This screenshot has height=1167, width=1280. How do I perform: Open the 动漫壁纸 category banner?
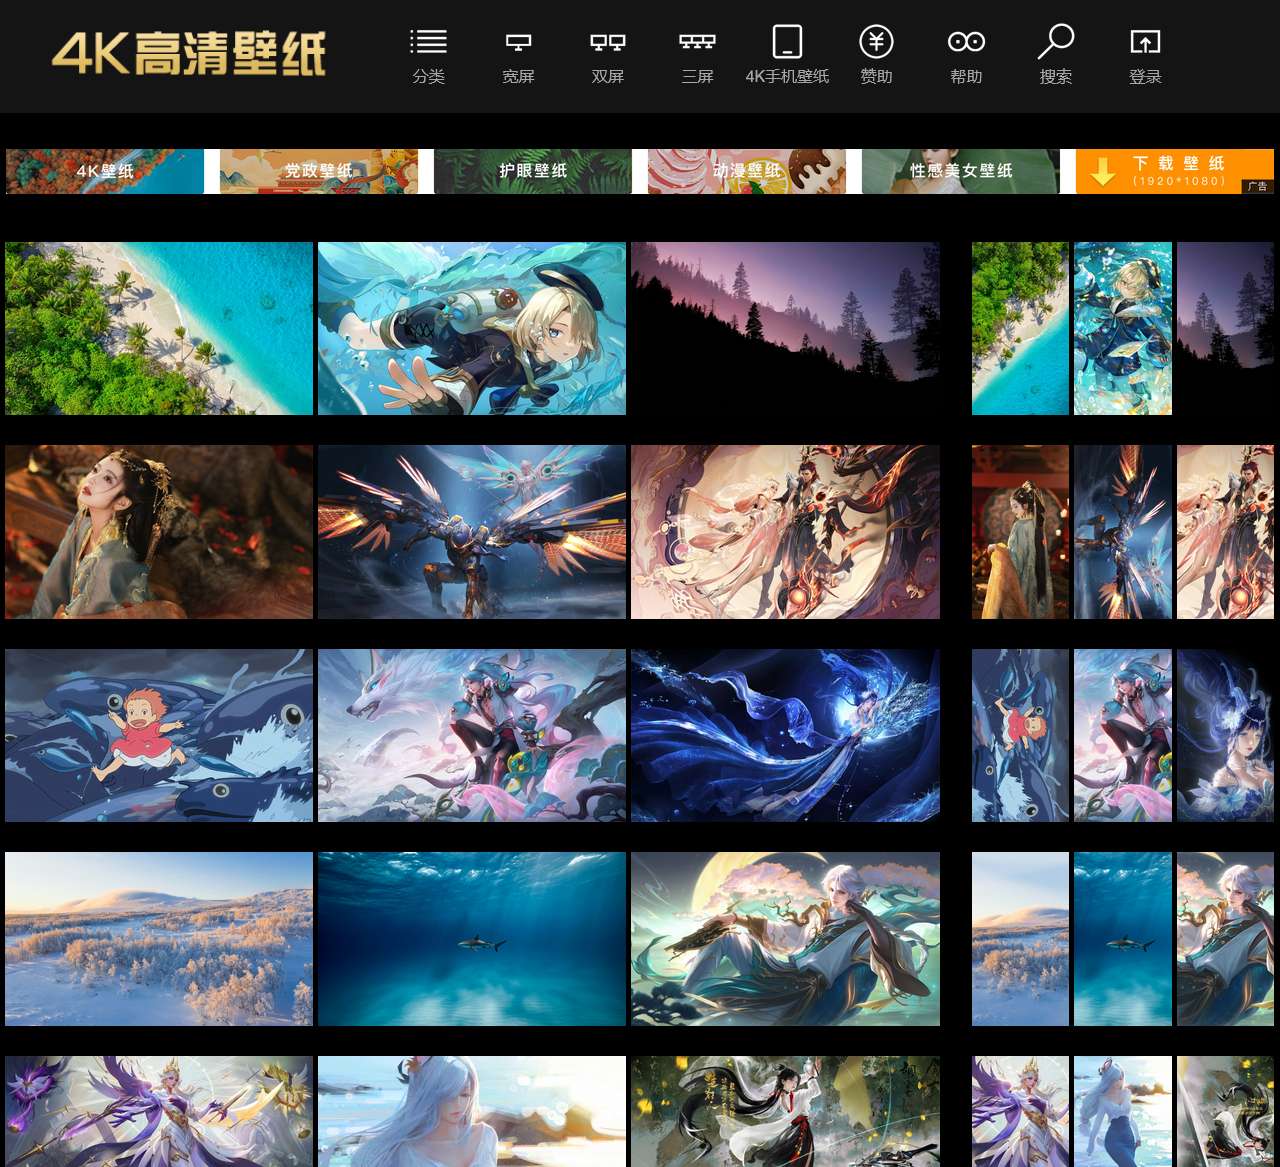[747, 171]
